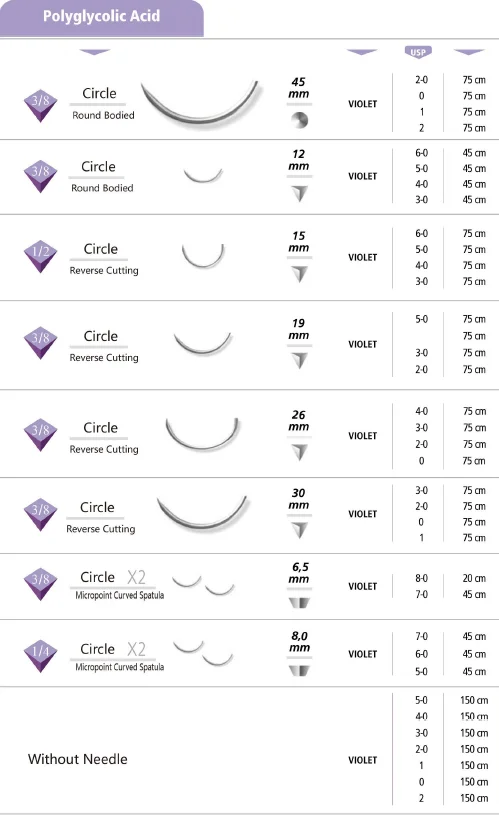The width and height of the screenshot is (499, 815).
Task: Click spatula point icon under 6,5 mm
Action: point(299,603)
